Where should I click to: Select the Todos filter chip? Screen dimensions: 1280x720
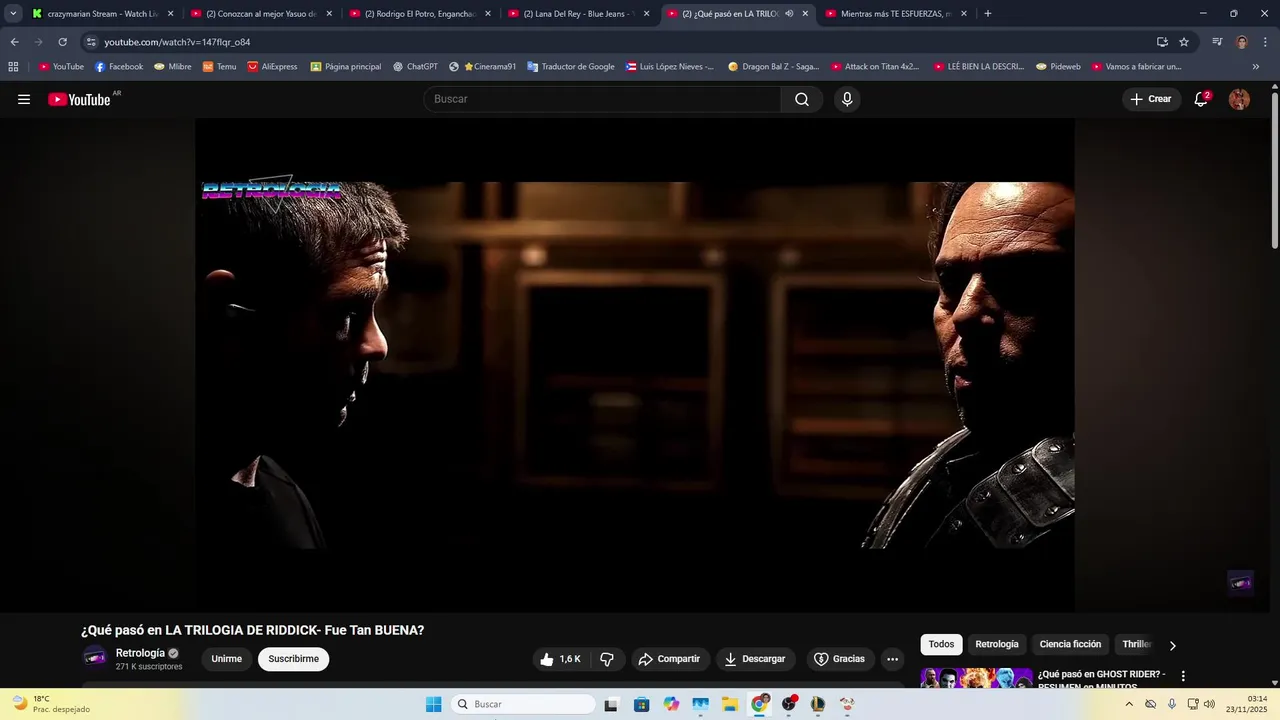point(941,644)
